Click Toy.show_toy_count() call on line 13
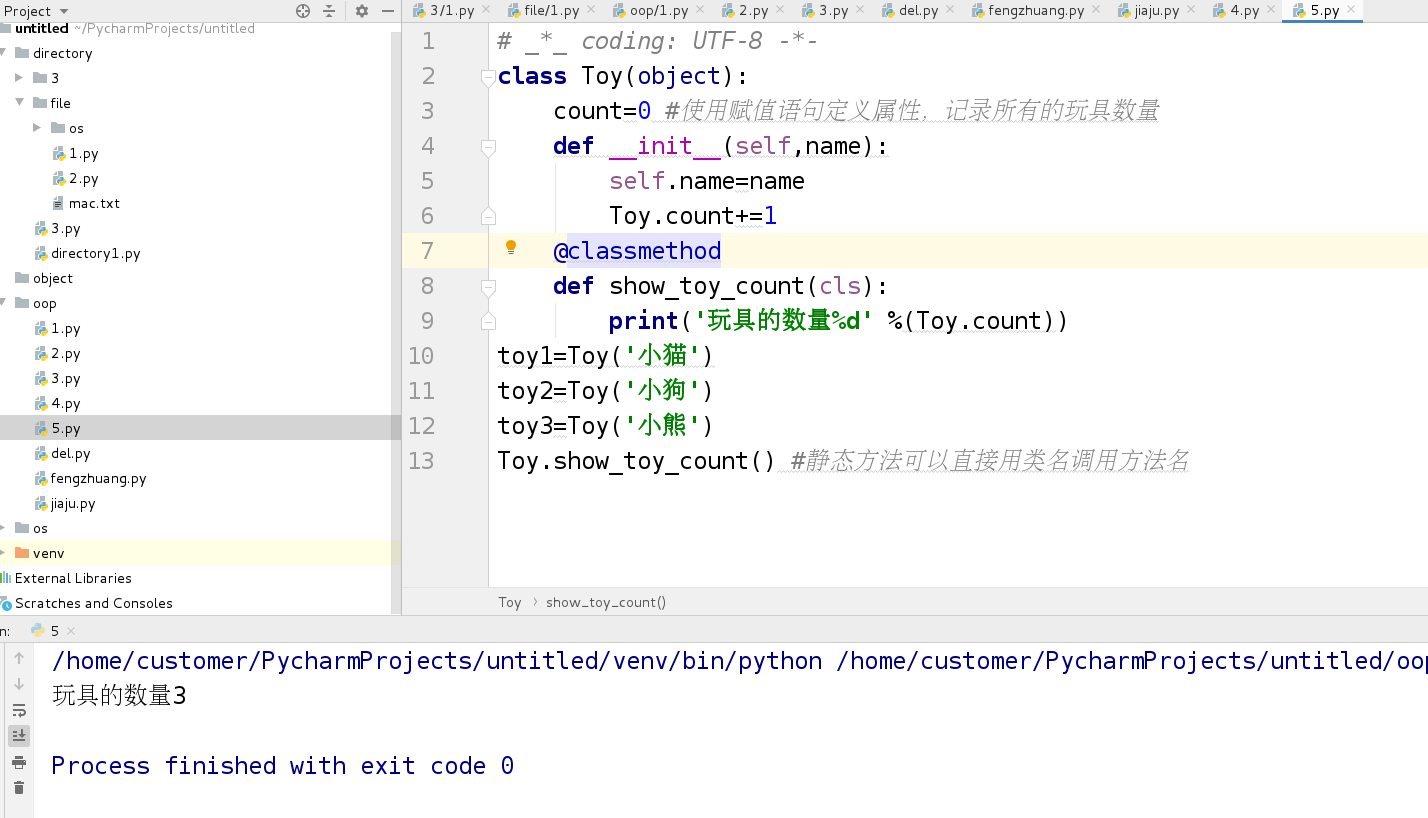Viewport: 1428px width, 818px height. point(636,461)
